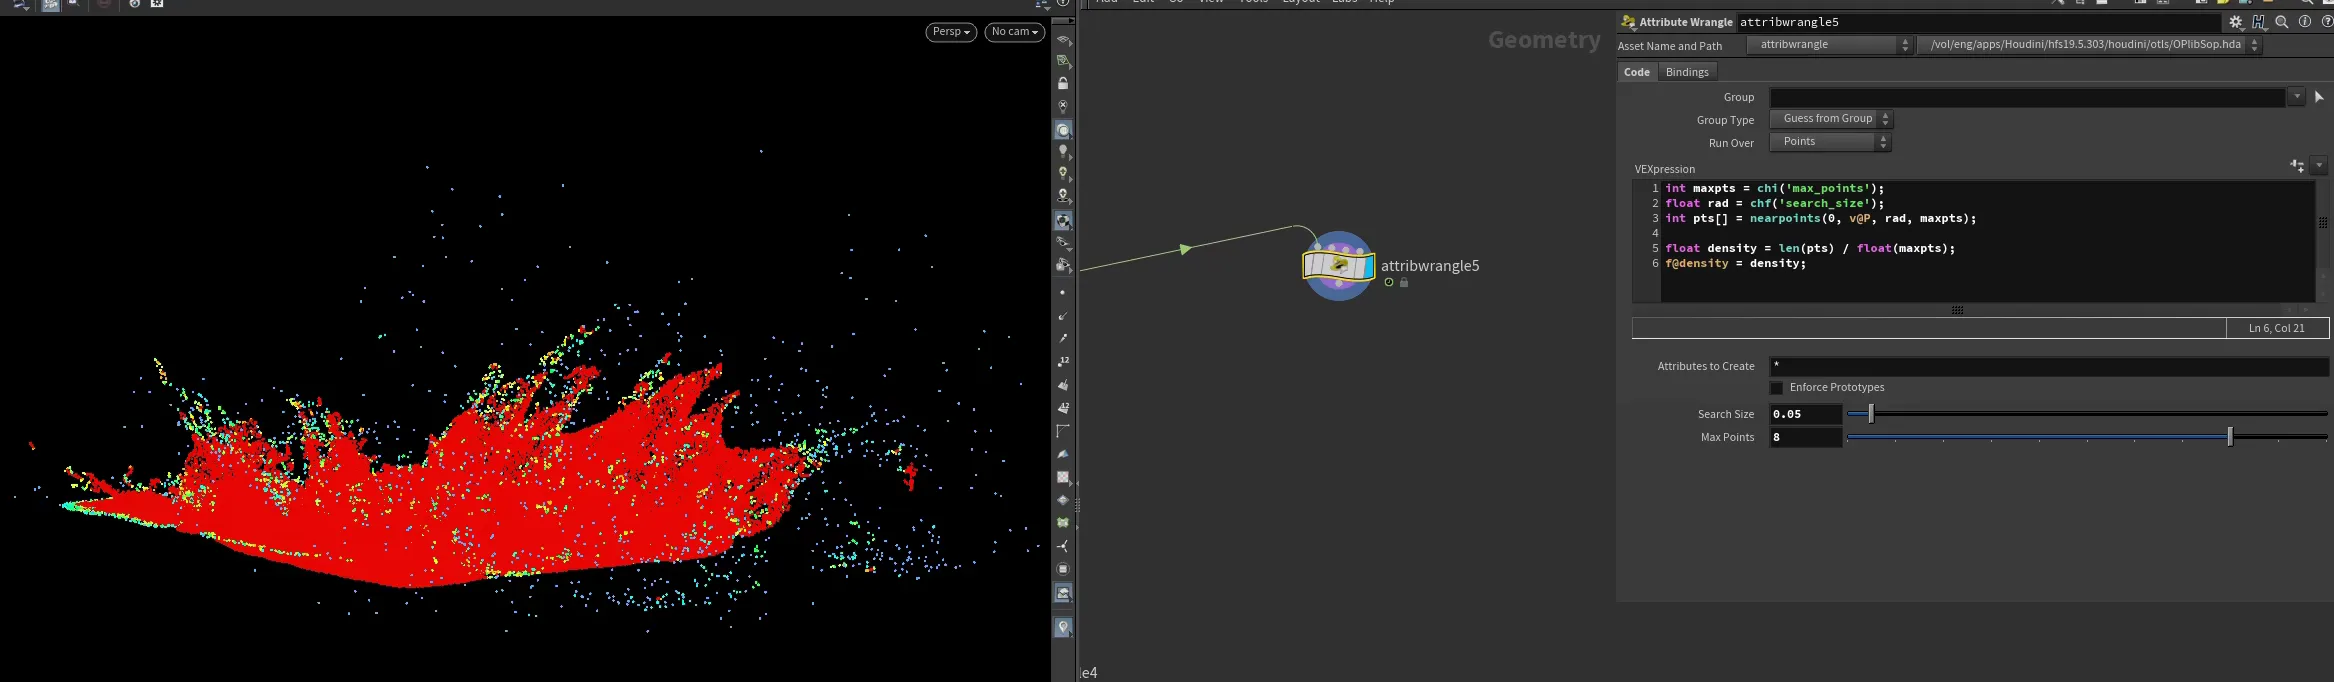
Task: Click the Search Size value field 0.05
Action: (x=1806, y=414)
